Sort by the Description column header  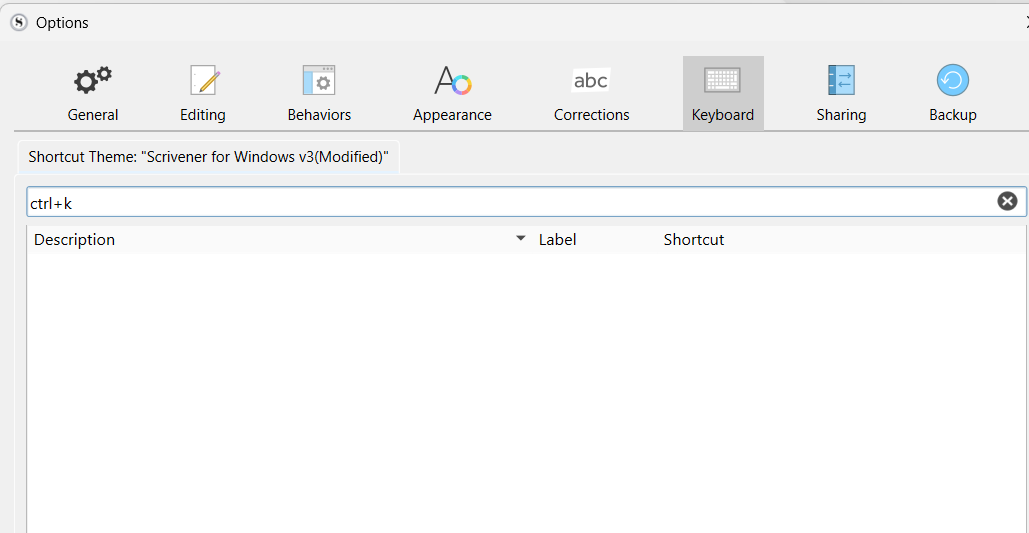75,240
